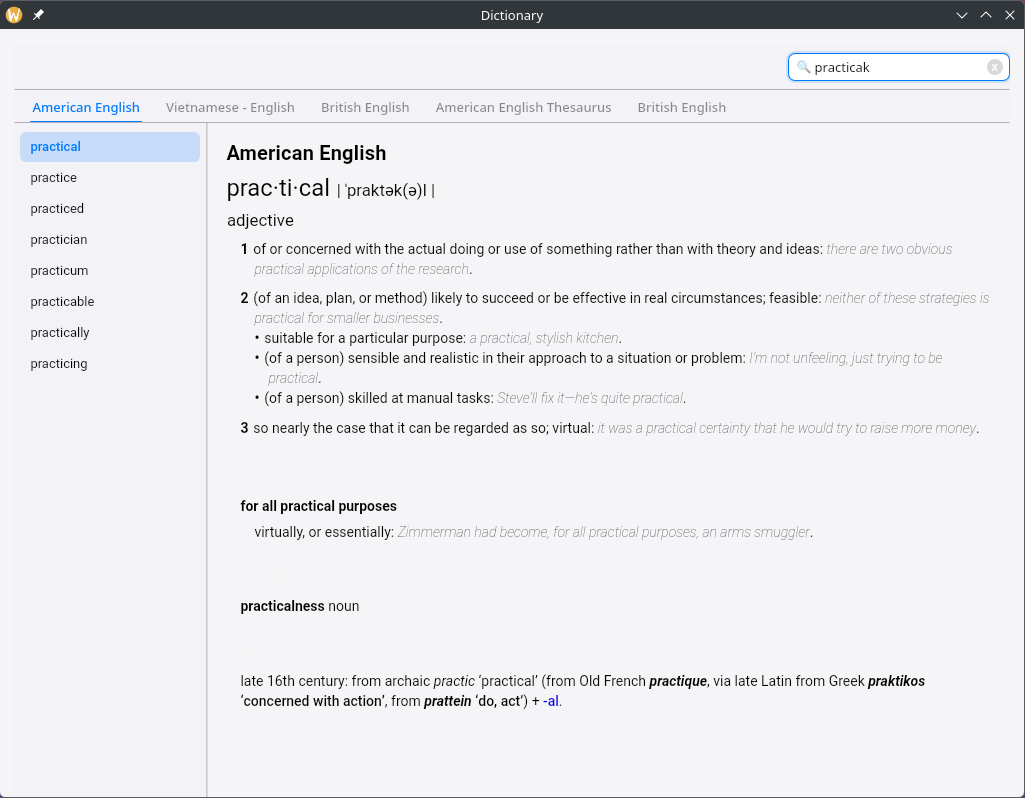
Task: Click the magnifier icon in search box
Action: [803, 67]
